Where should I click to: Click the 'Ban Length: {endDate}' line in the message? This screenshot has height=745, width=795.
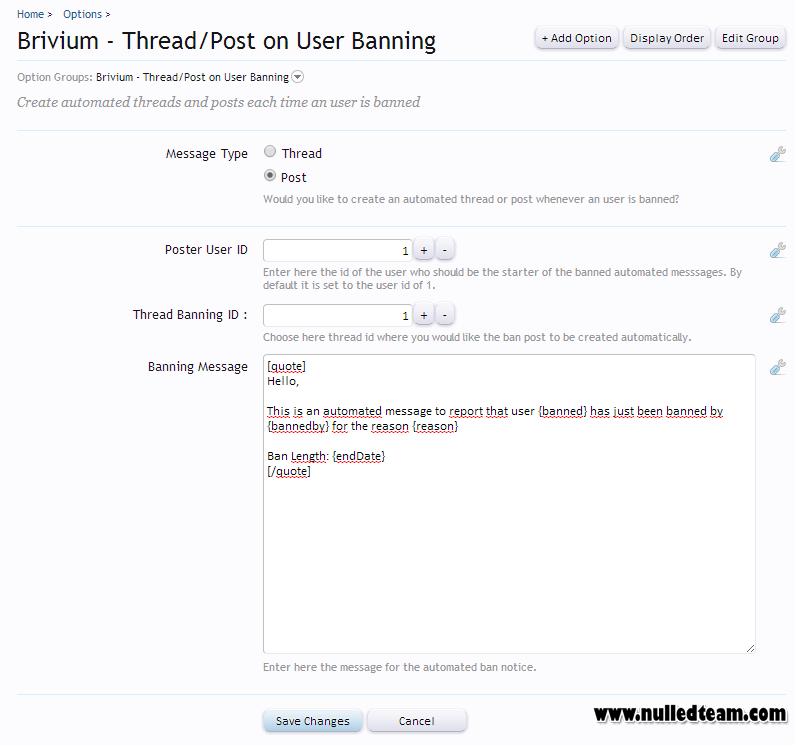point(326,456)
